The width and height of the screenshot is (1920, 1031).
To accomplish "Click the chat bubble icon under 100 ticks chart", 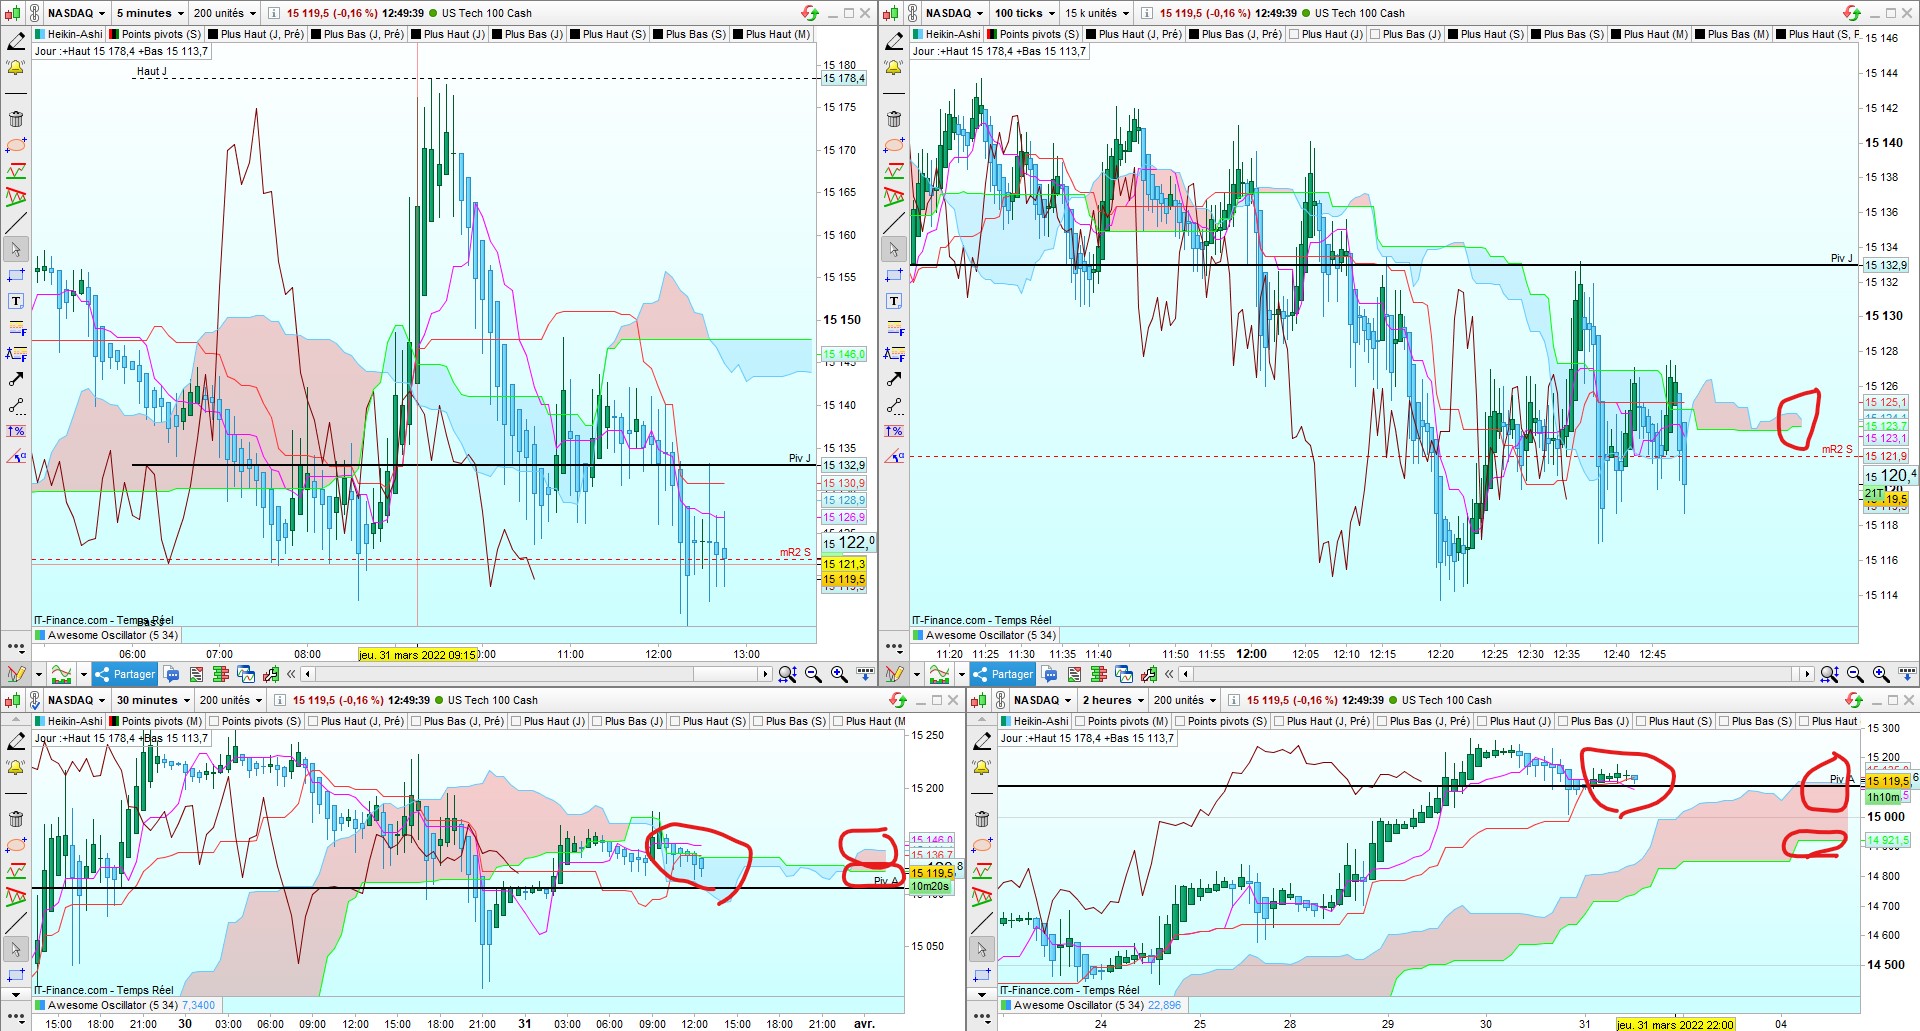I will (x=1049, y=674).
